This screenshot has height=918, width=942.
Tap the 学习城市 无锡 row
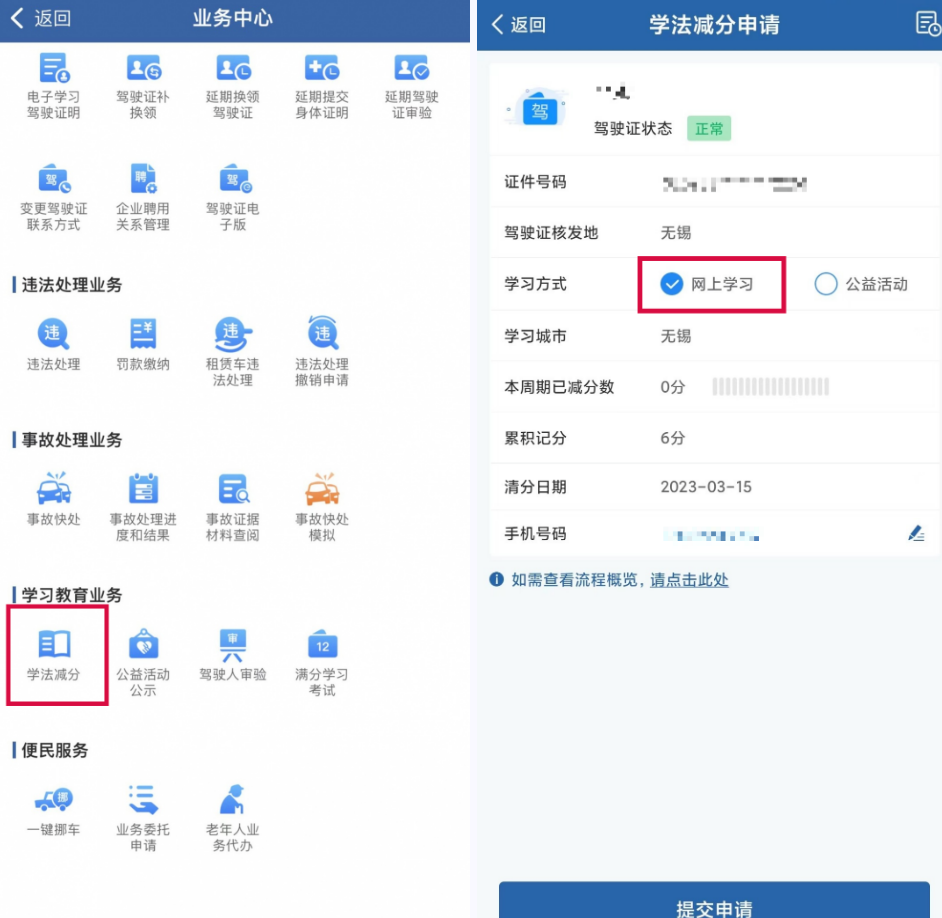[714, 336]
